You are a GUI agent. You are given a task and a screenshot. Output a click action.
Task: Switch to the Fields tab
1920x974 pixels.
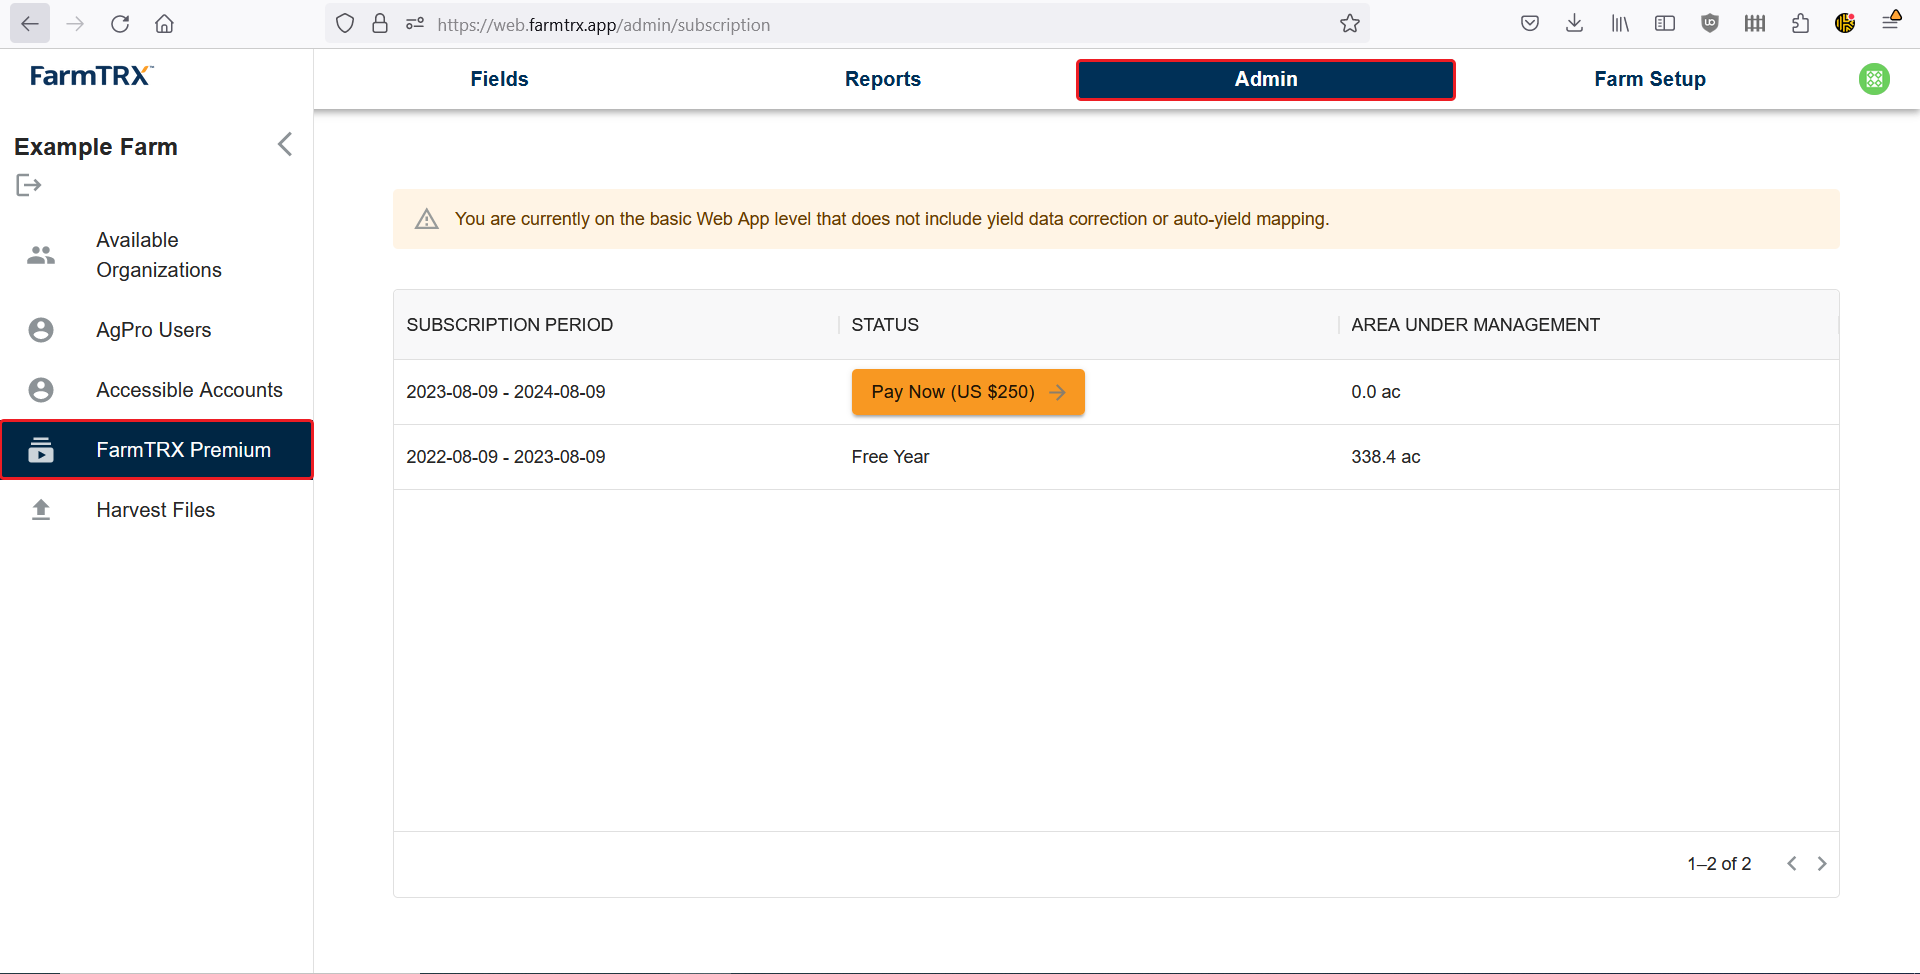(x=499, y=79)
